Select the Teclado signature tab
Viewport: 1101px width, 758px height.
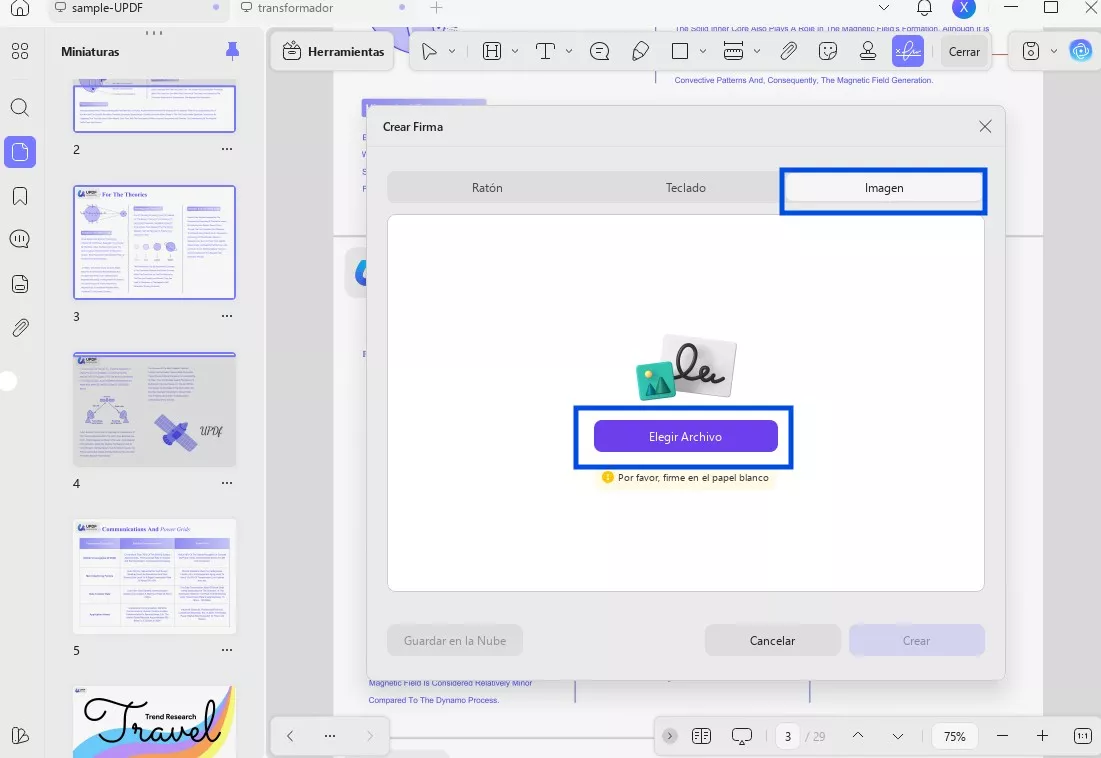(x=685, y=187)
